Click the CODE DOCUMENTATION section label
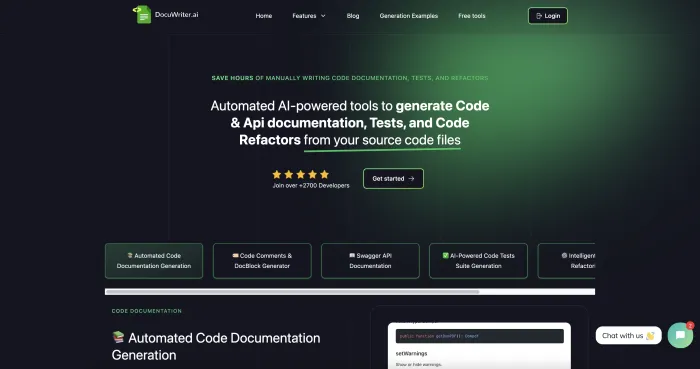Screen dimensions: 700x369 [x=146, y=311]
